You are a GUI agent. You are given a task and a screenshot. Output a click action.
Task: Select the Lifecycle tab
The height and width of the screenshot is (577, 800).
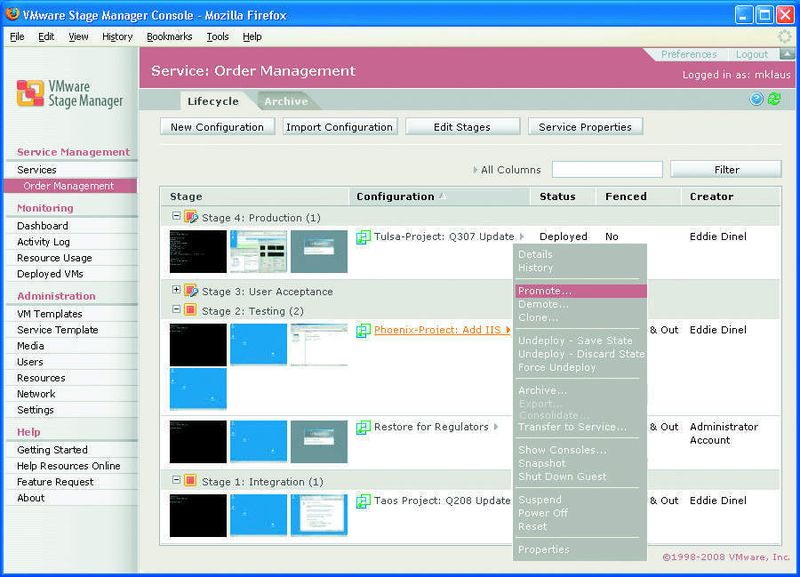click(213, 101)
